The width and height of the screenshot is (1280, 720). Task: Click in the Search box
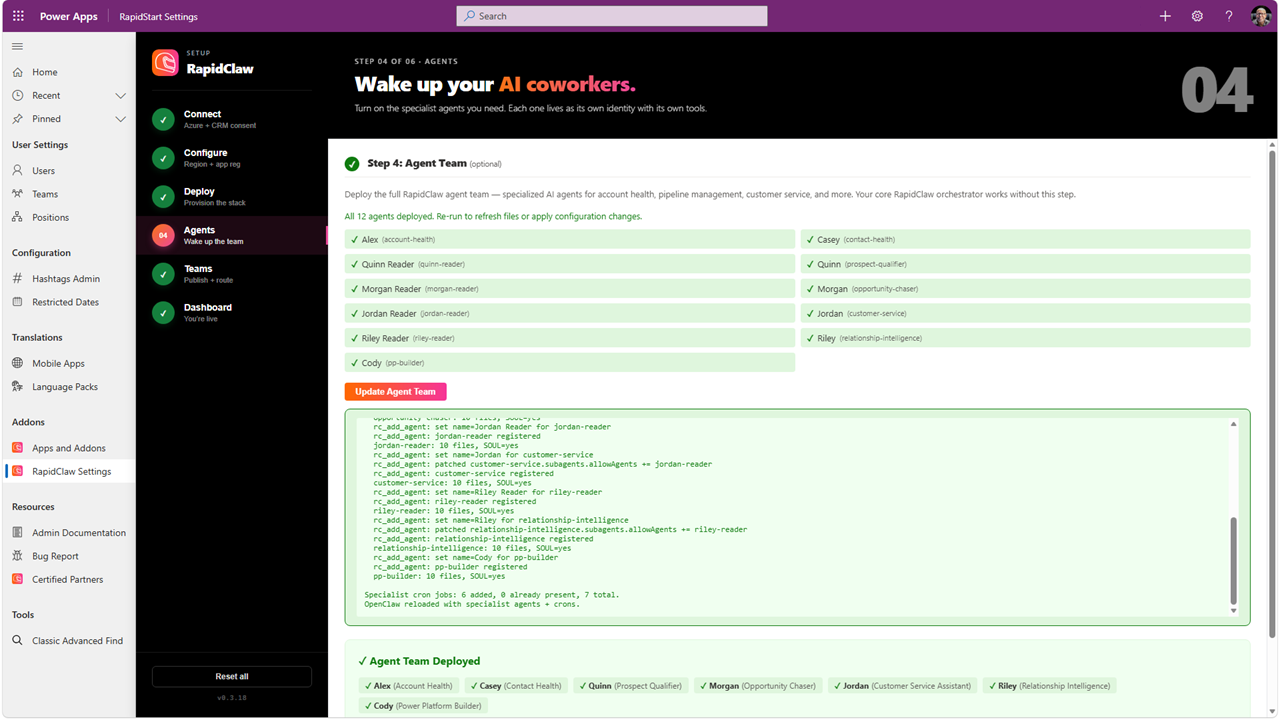click(x=612, y=16)
